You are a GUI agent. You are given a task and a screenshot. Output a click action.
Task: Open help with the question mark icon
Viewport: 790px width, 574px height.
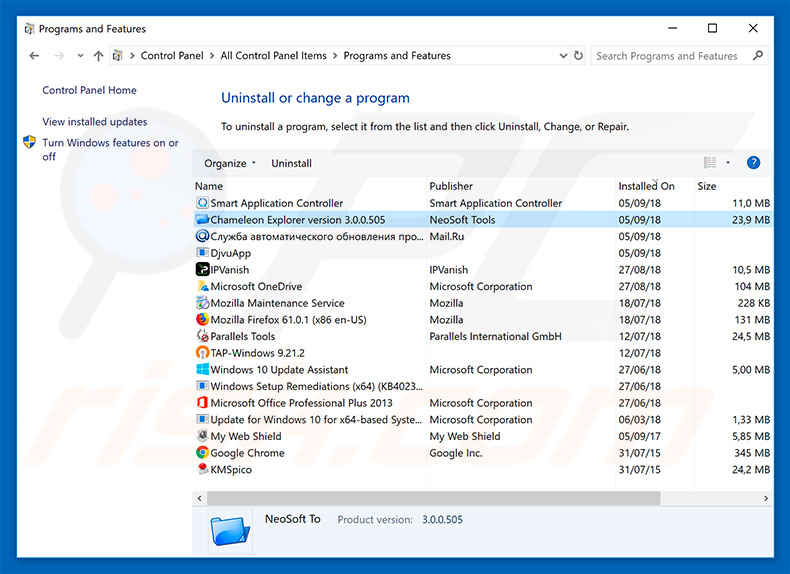click(x=753, y=163)
